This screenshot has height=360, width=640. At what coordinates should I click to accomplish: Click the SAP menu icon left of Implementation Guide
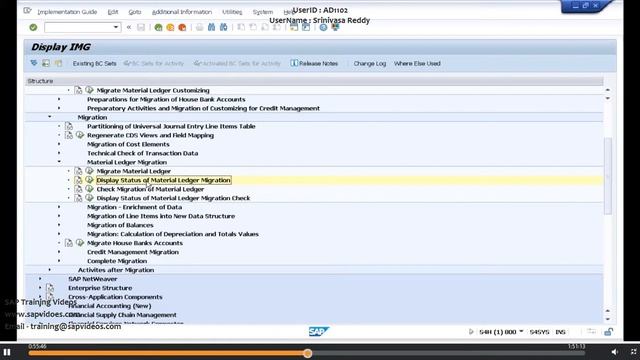(27, 11)
